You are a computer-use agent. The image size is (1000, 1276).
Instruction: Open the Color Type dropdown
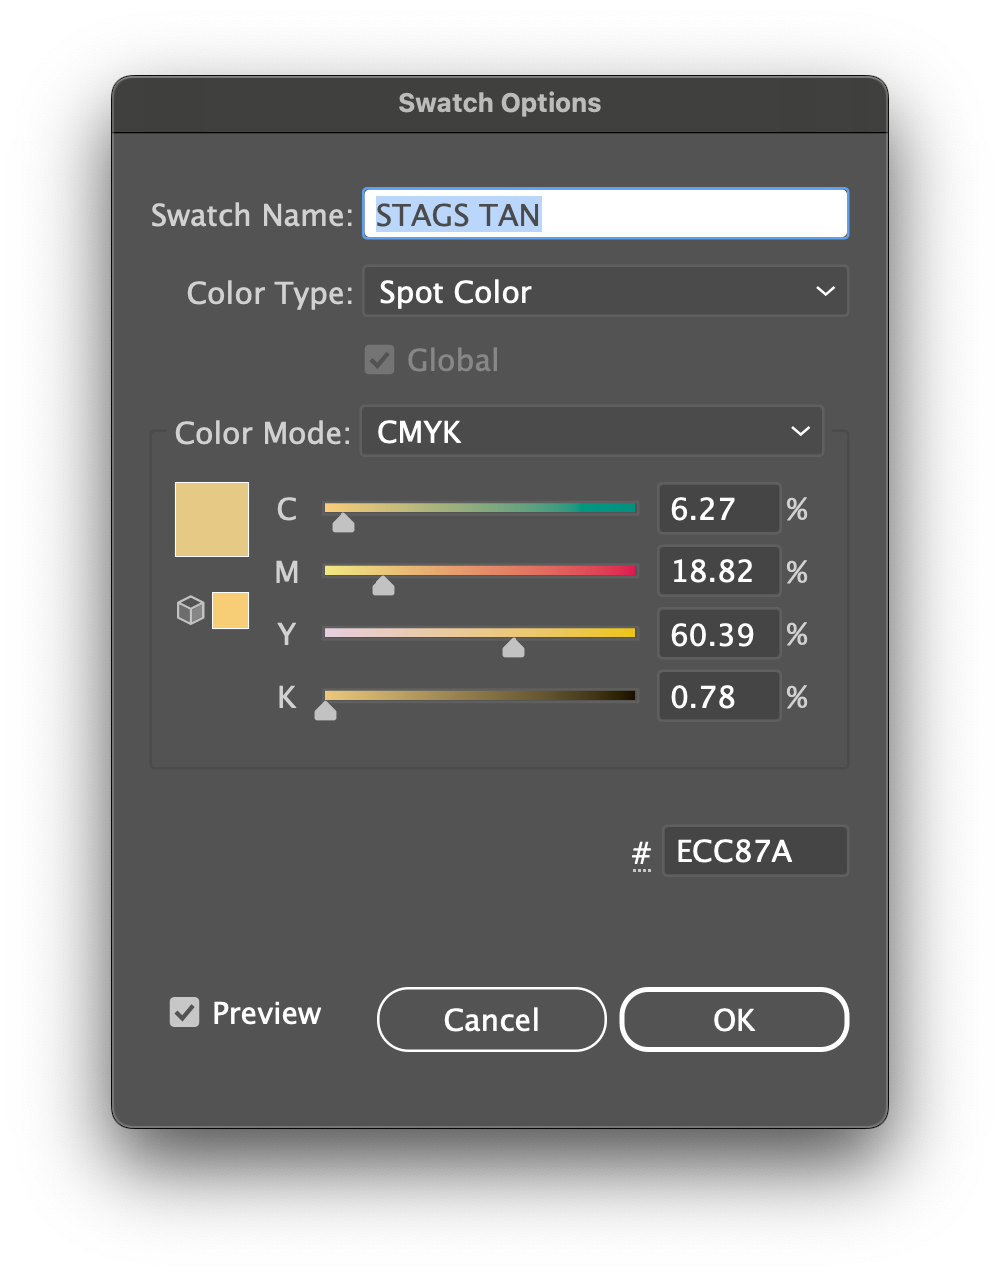605,292
